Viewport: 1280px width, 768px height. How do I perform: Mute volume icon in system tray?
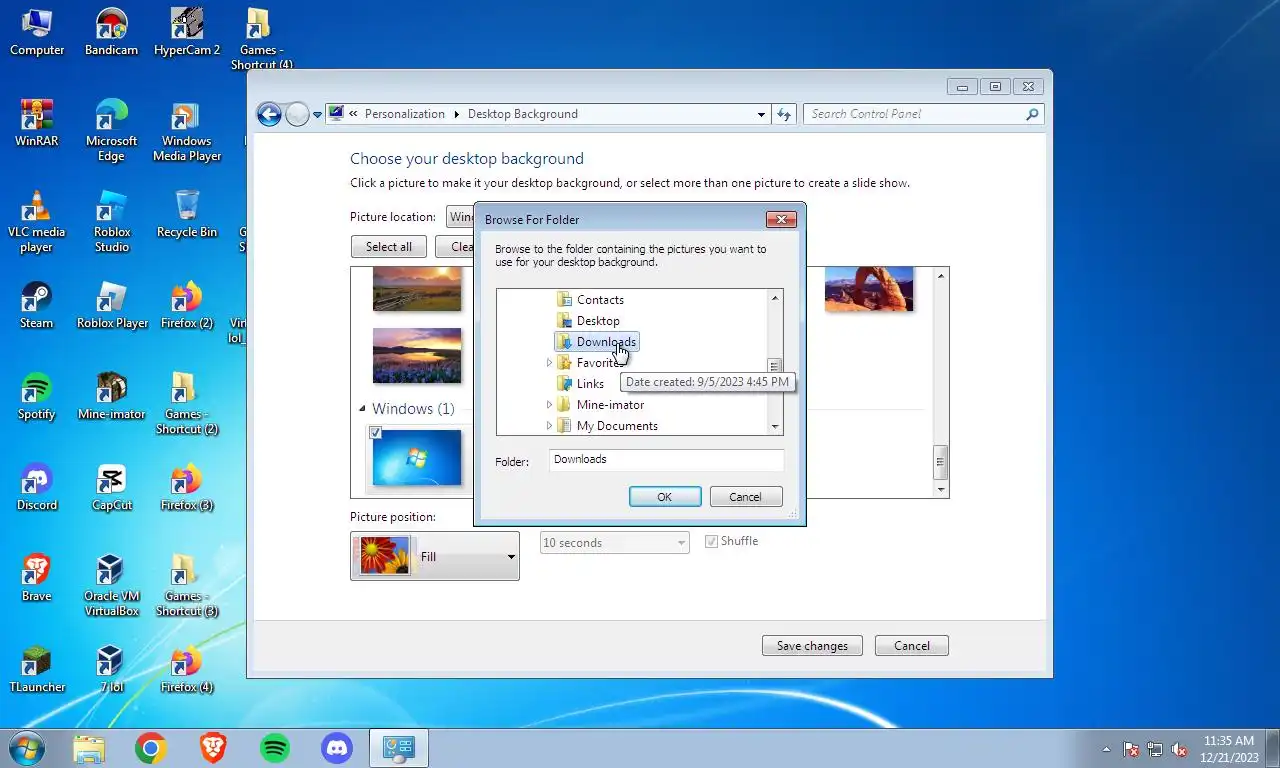click(x=1179, y=749)
